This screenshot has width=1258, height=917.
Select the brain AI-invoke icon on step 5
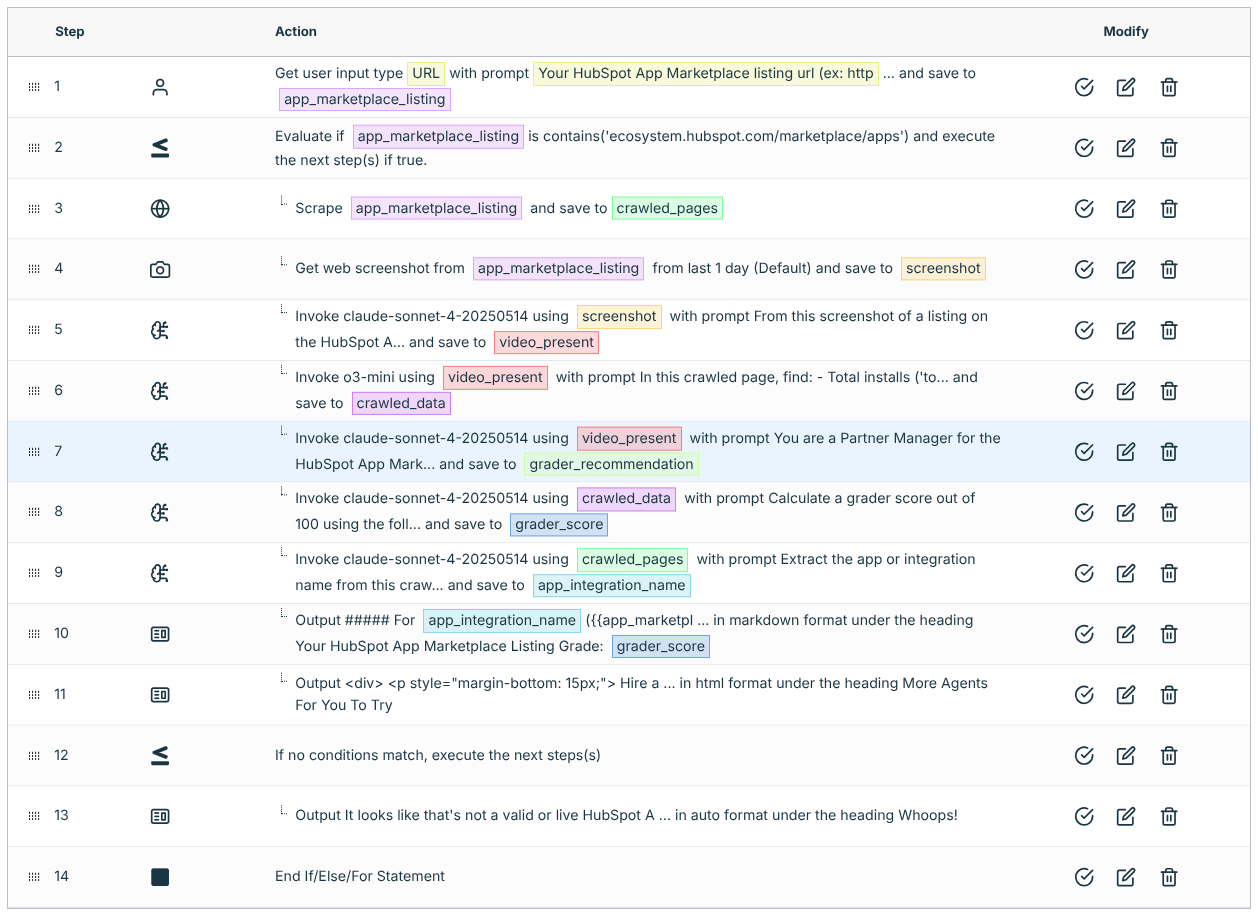[160, 330]
